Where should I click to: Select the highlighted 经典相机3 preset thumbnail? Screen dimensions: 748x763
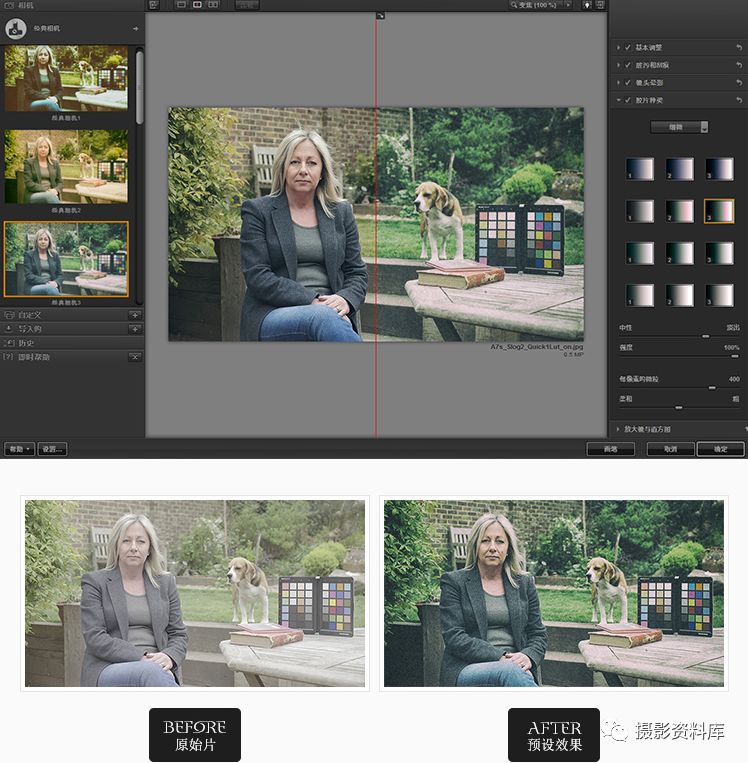tap(66, 259)
